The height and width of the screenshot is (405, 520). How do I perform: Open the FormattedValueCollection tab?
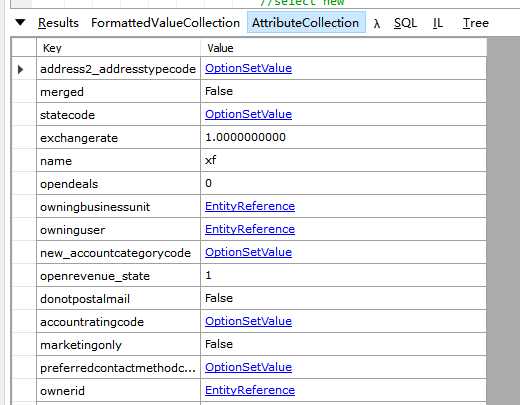(165, 23)
